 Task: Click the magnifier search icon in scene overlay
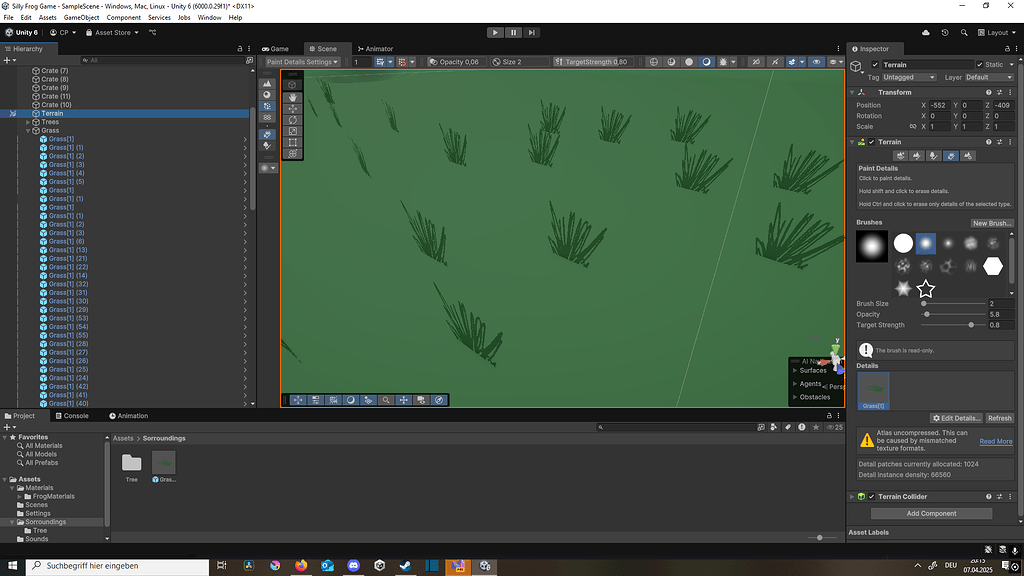tap(385, 400)
